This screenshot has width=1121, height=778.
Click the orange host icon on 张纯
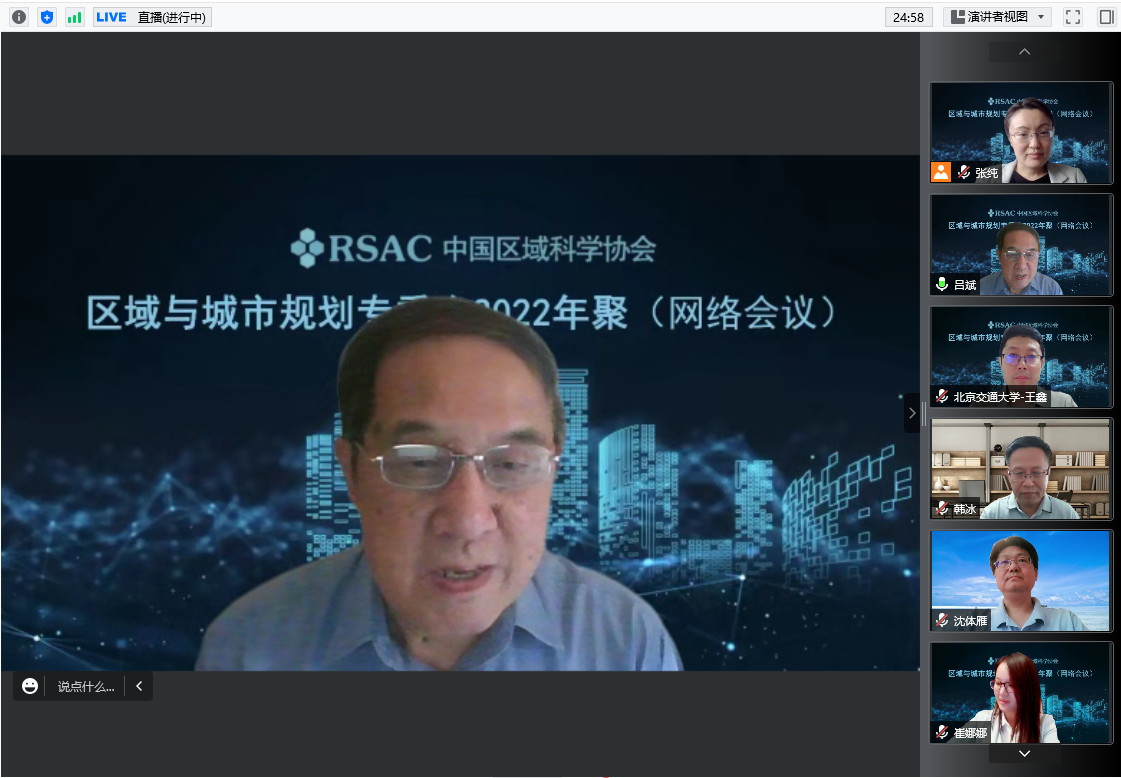[x=941, y=172]
